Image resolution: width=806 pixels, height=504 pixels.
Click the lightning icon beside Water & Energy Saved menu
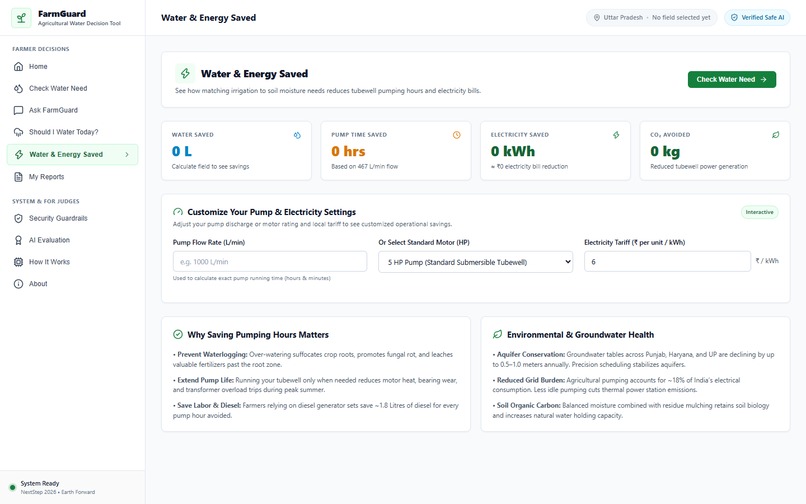click(19, 154)
